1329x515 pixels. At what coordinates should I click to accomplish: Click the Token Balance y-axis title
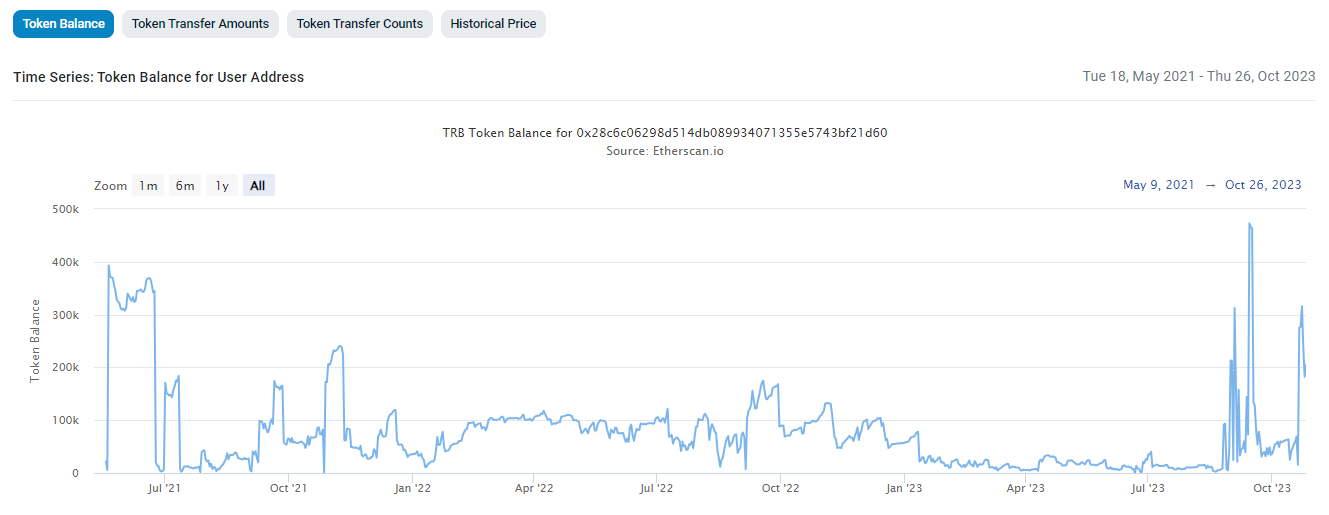[x=35, y=341]
